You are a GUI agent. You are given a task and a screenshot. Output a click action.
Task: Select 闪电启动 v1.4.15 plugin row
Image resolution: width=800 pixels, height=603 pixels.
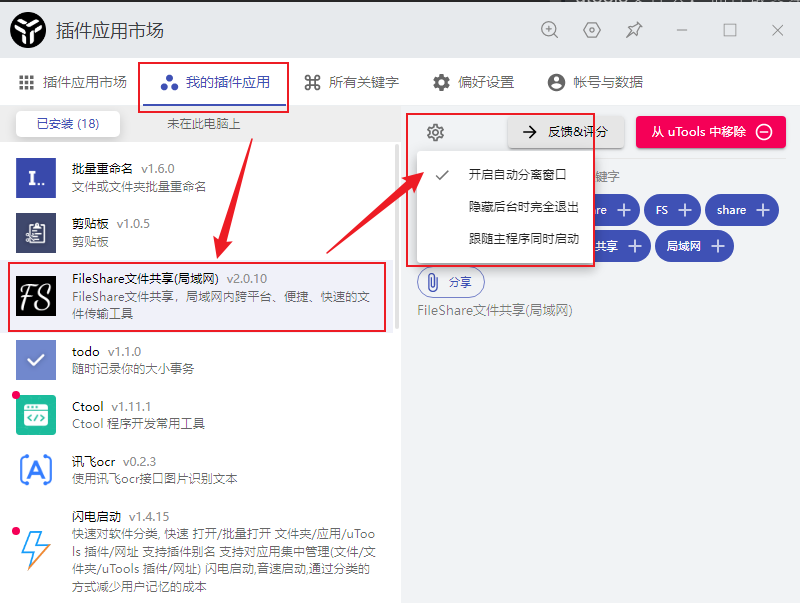pos(196,551)
